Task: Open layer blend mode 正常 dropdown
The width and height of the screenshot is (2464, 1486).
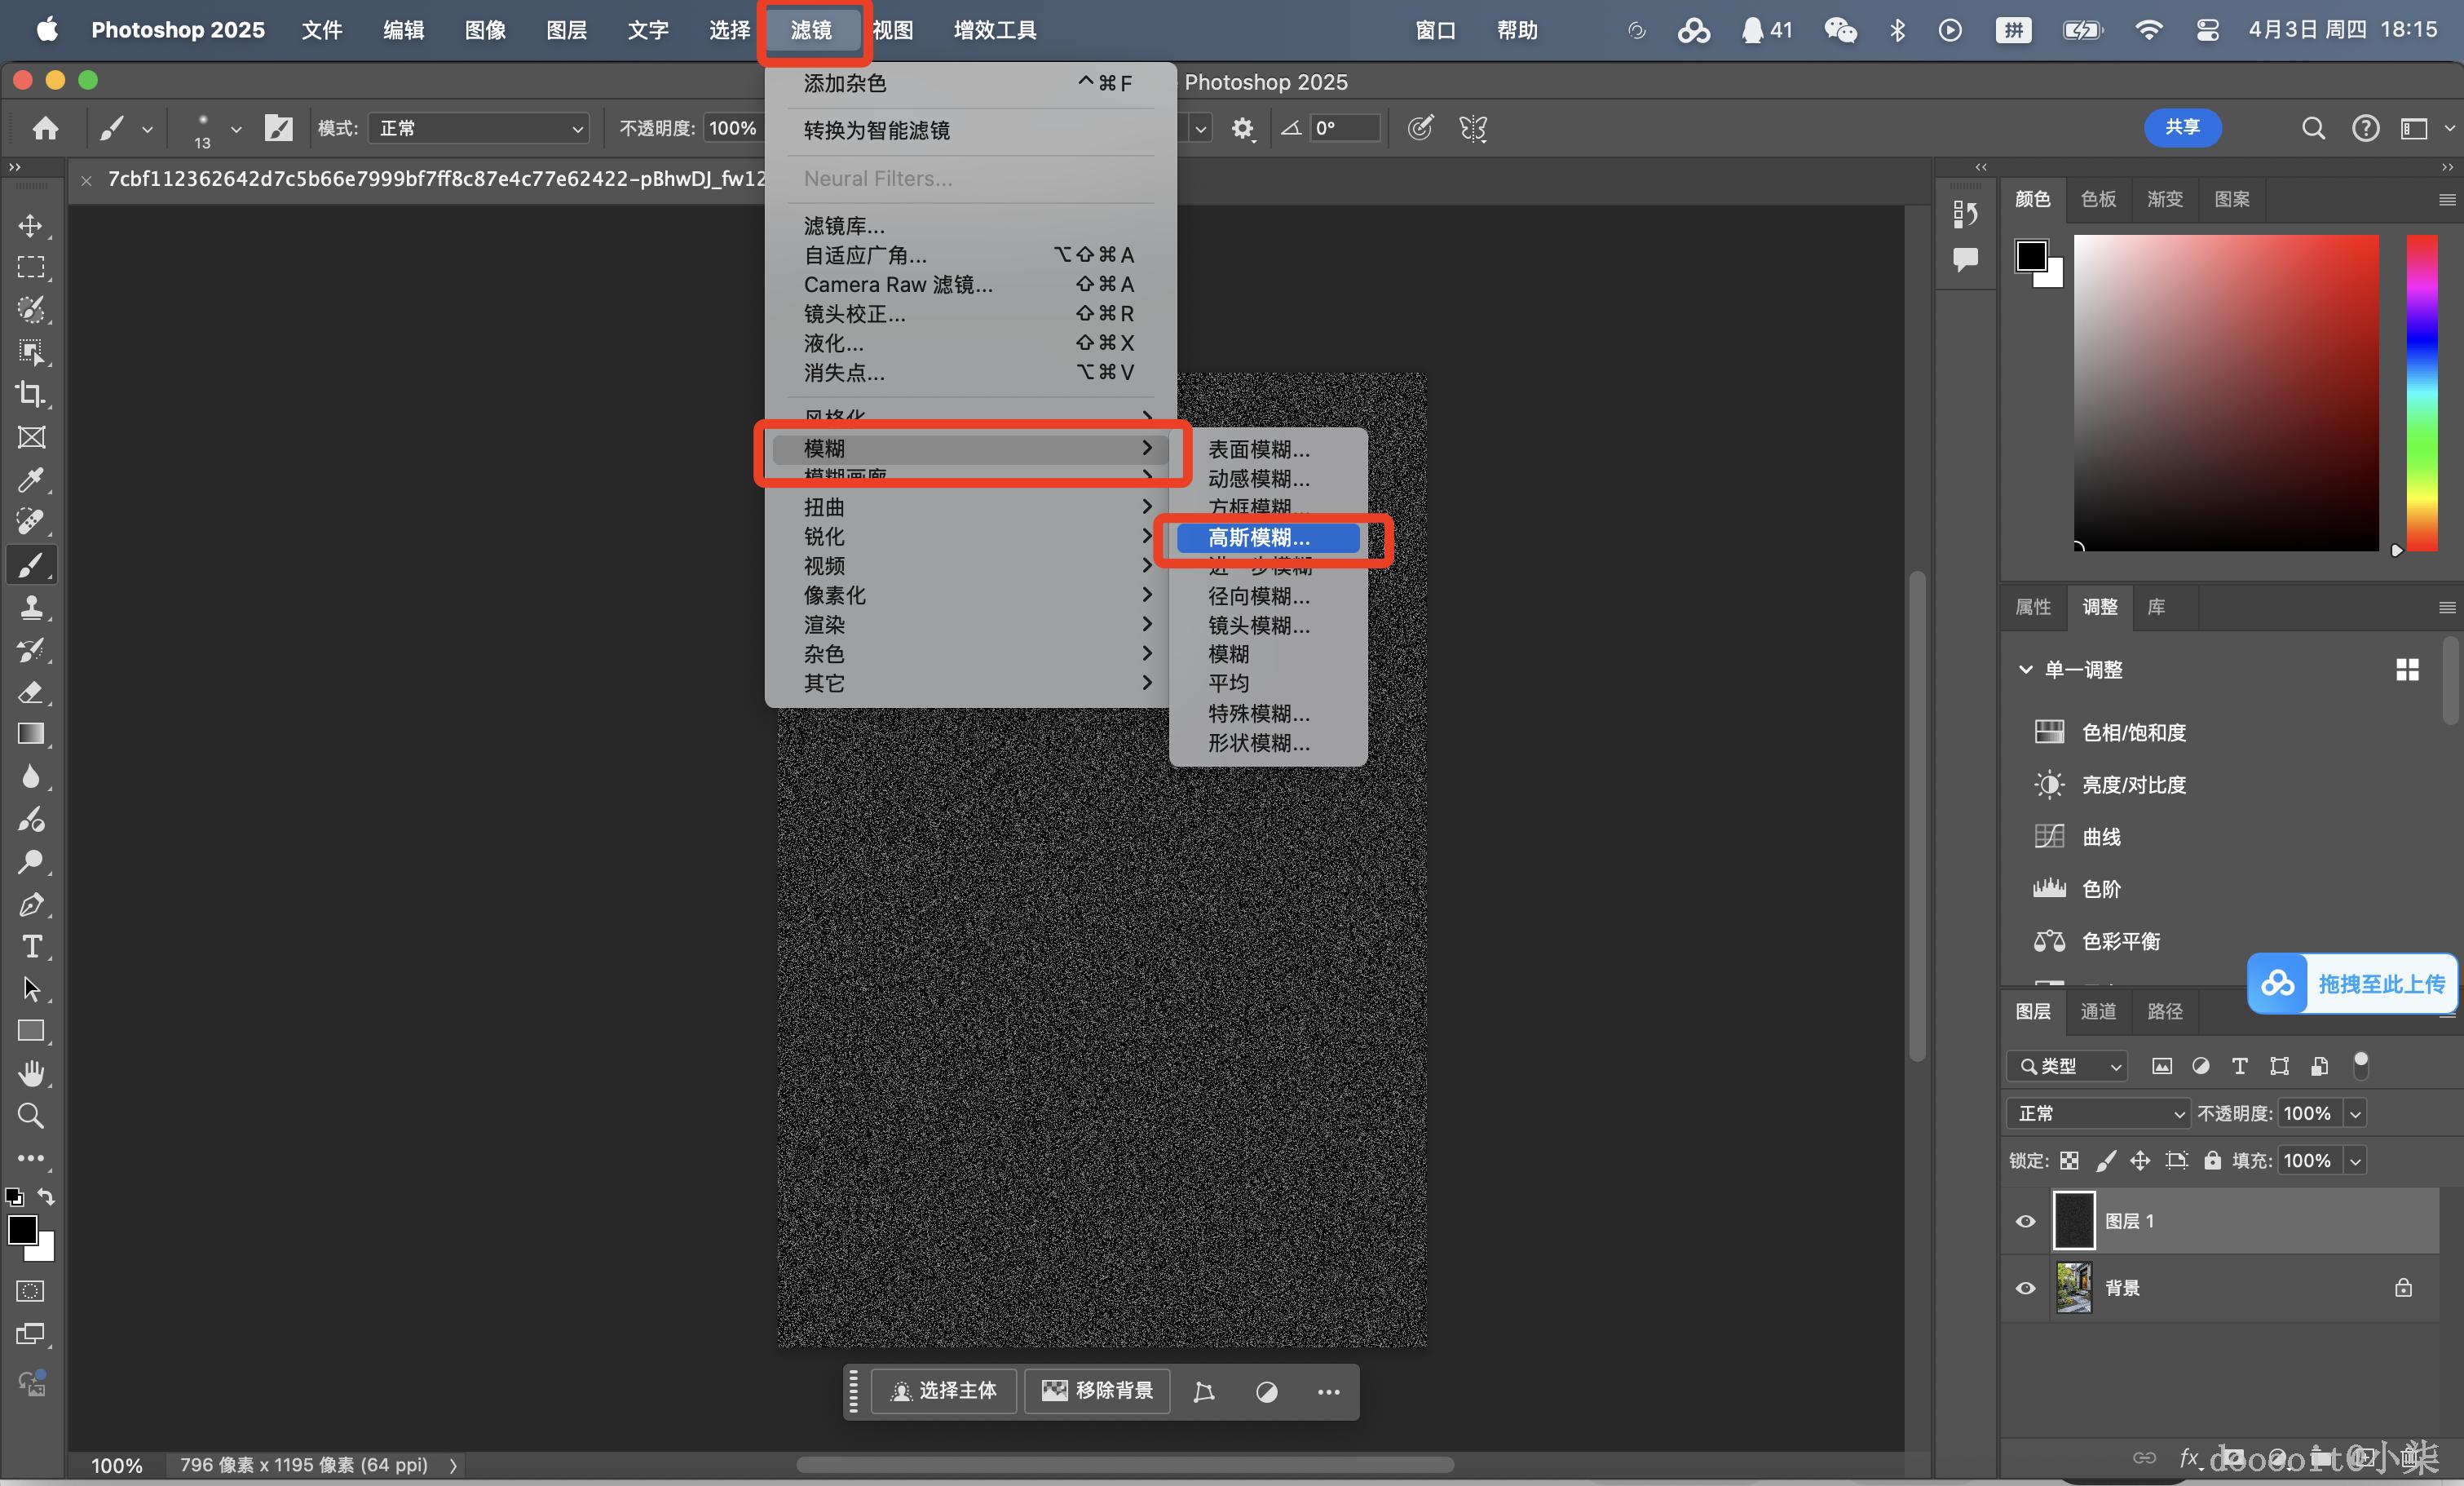Action: (x=2098, y=1113)
